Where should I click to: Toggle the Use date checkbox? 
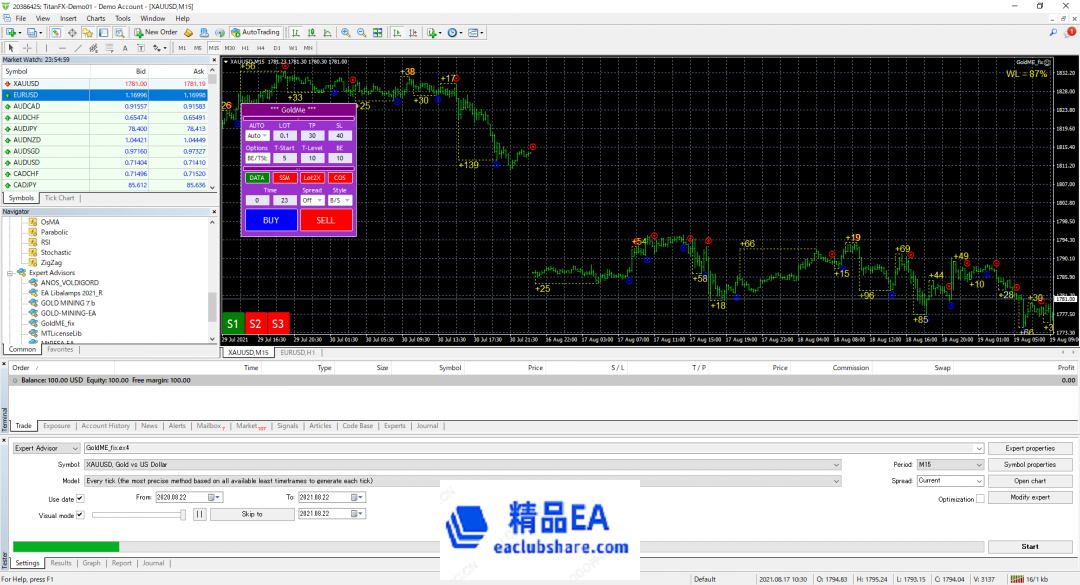[x=80, y=498]
